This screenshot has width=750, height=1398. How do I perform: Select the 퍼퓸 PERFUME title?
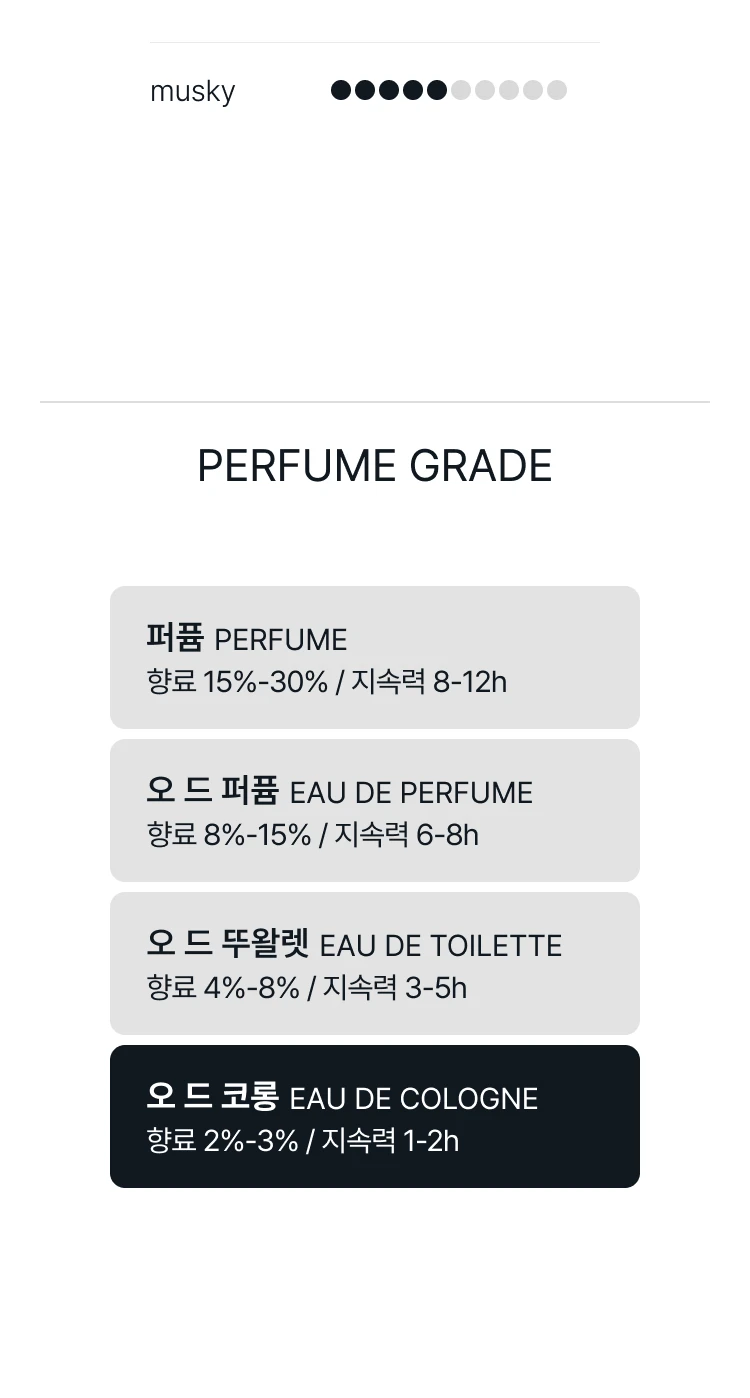point(247,638)
